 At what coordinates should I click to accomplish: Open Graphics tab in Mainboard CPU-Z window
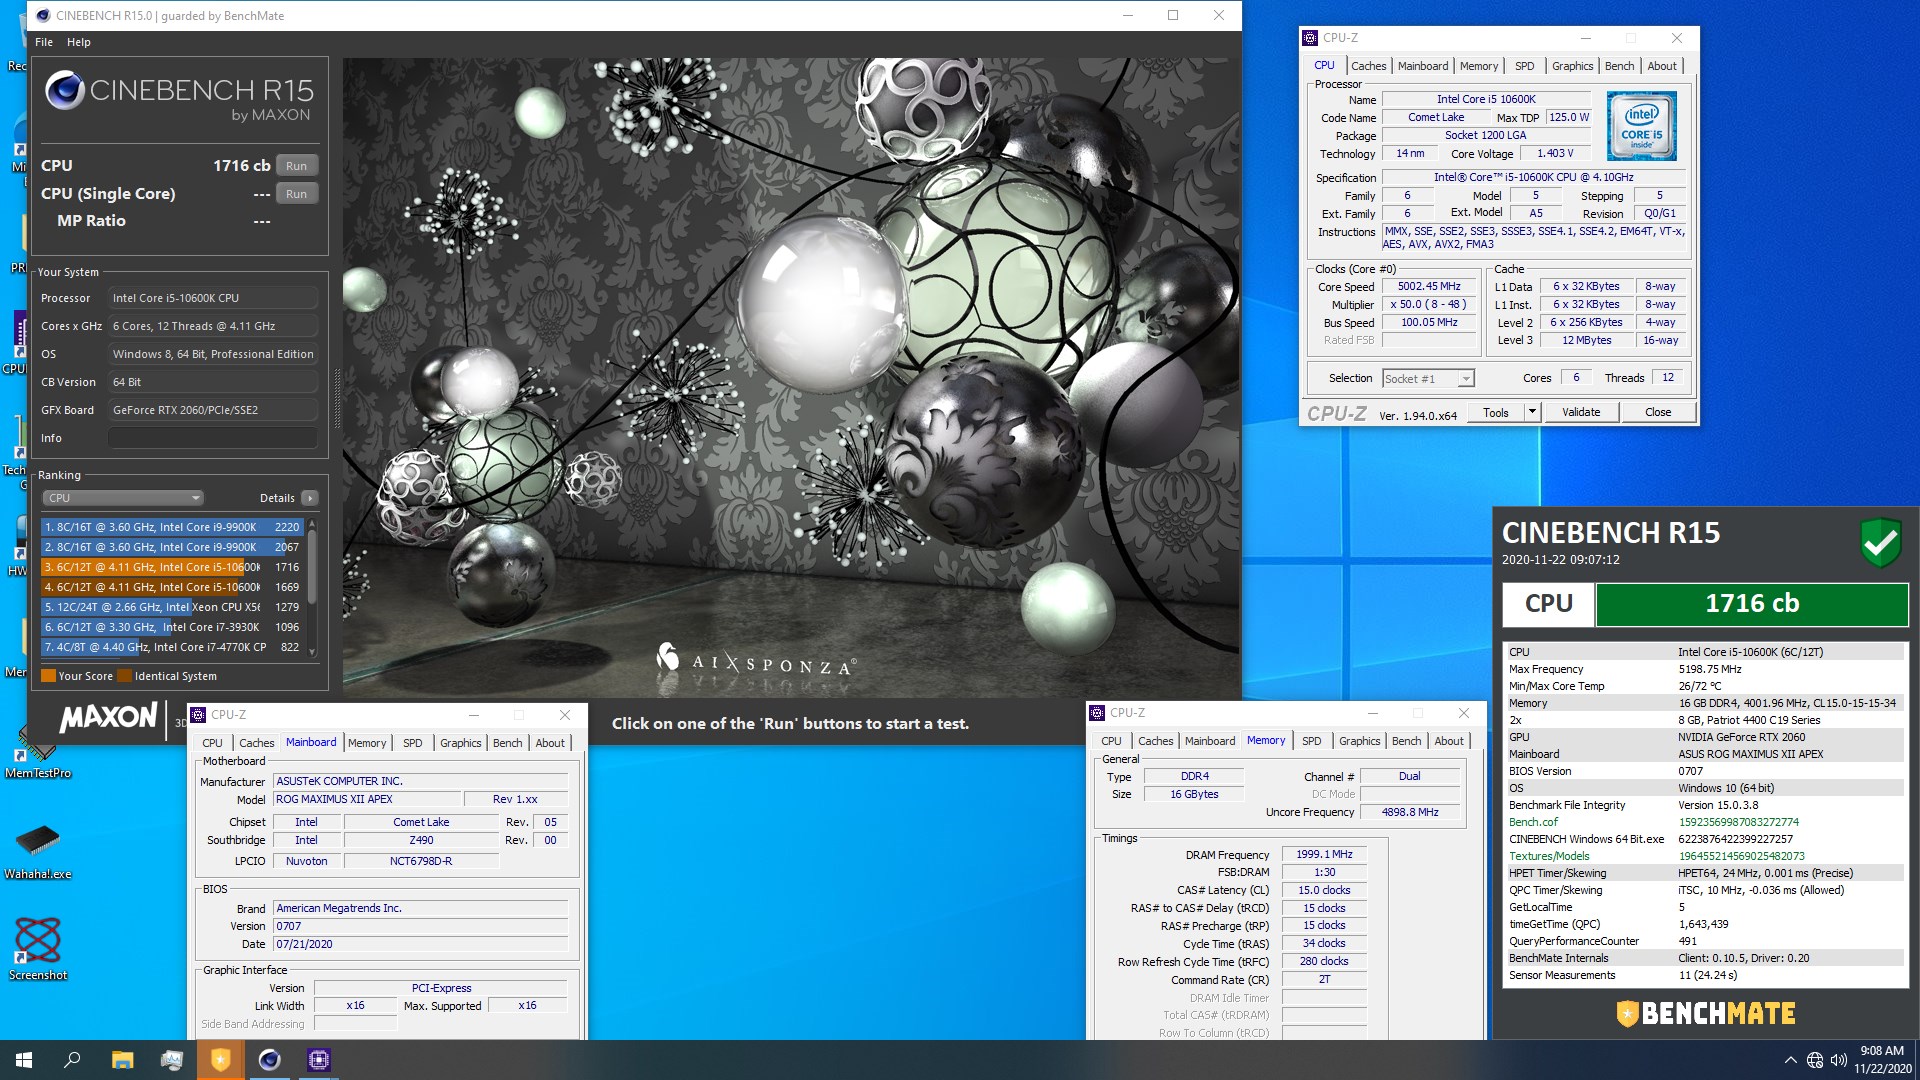pyautogui.click(x=460, y=743)
